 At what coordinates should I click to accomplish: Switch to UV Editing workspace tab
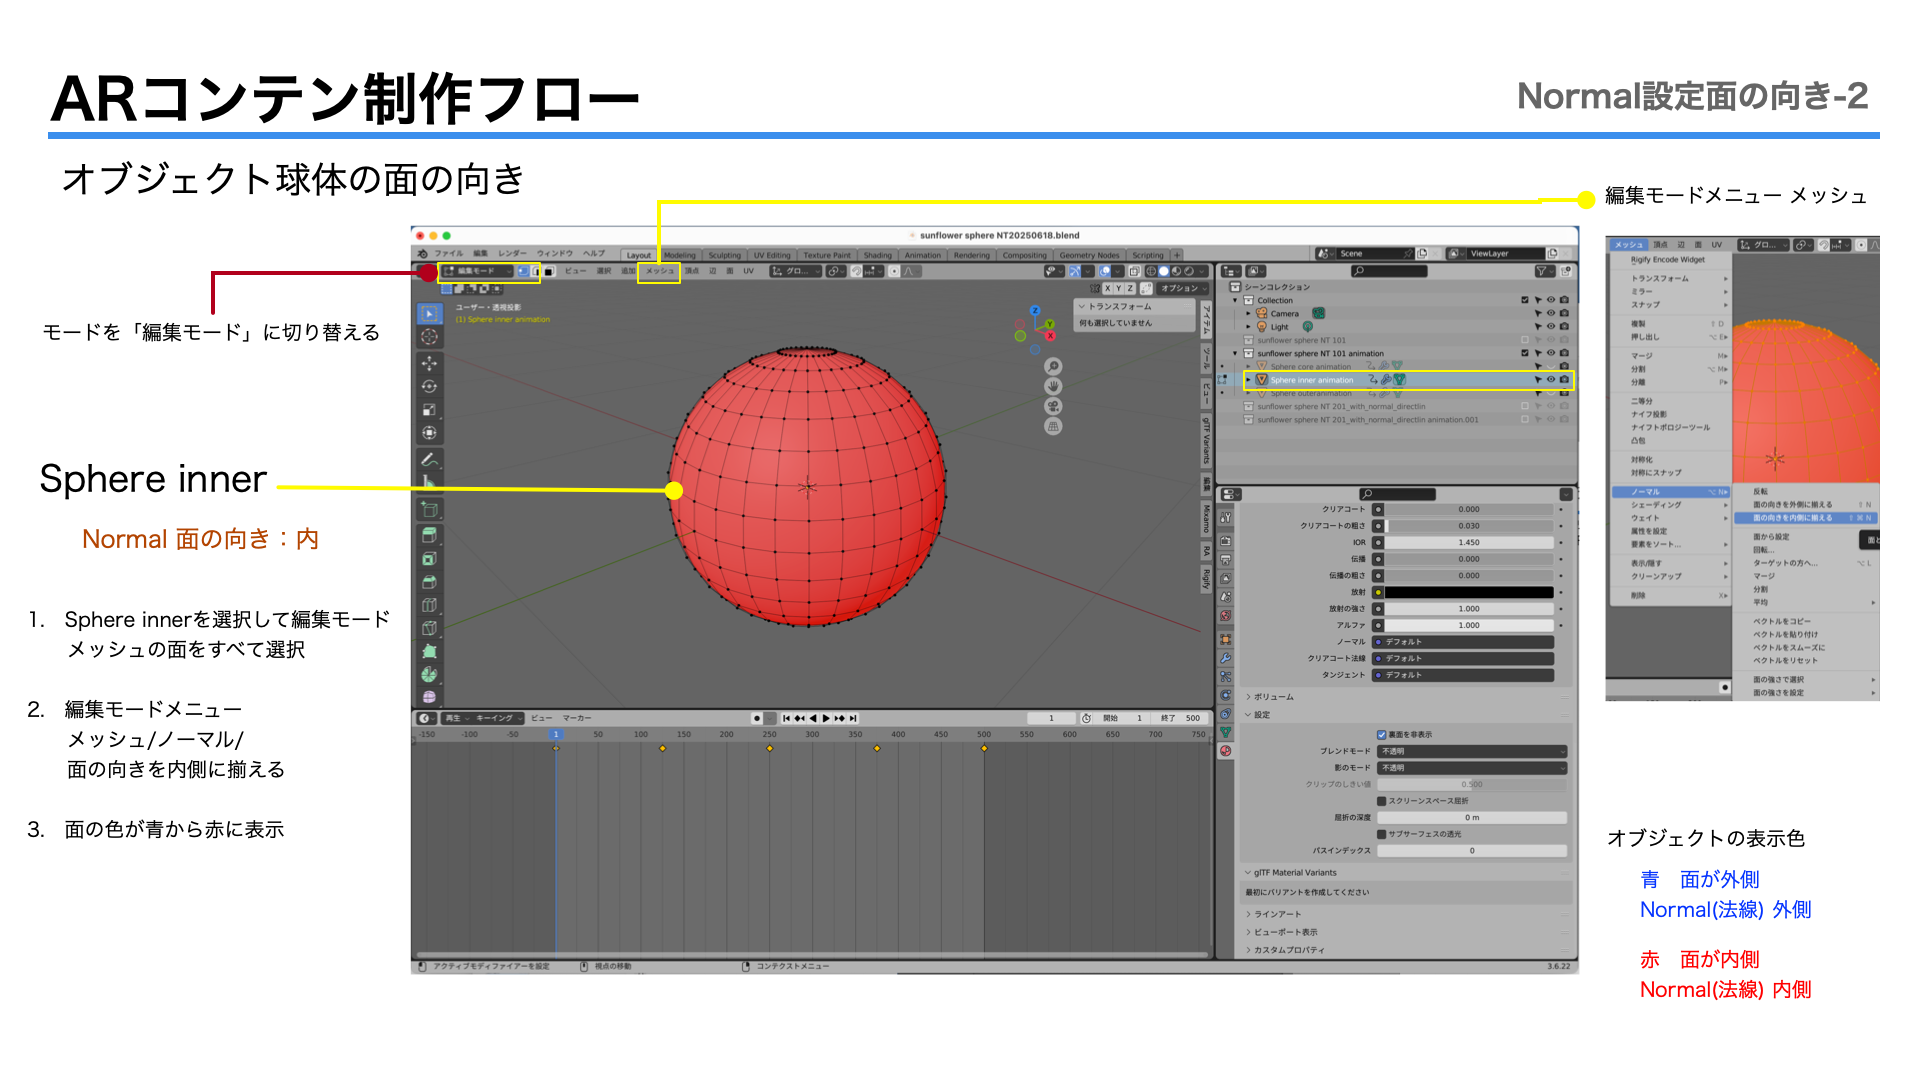[x=771, y=255]
